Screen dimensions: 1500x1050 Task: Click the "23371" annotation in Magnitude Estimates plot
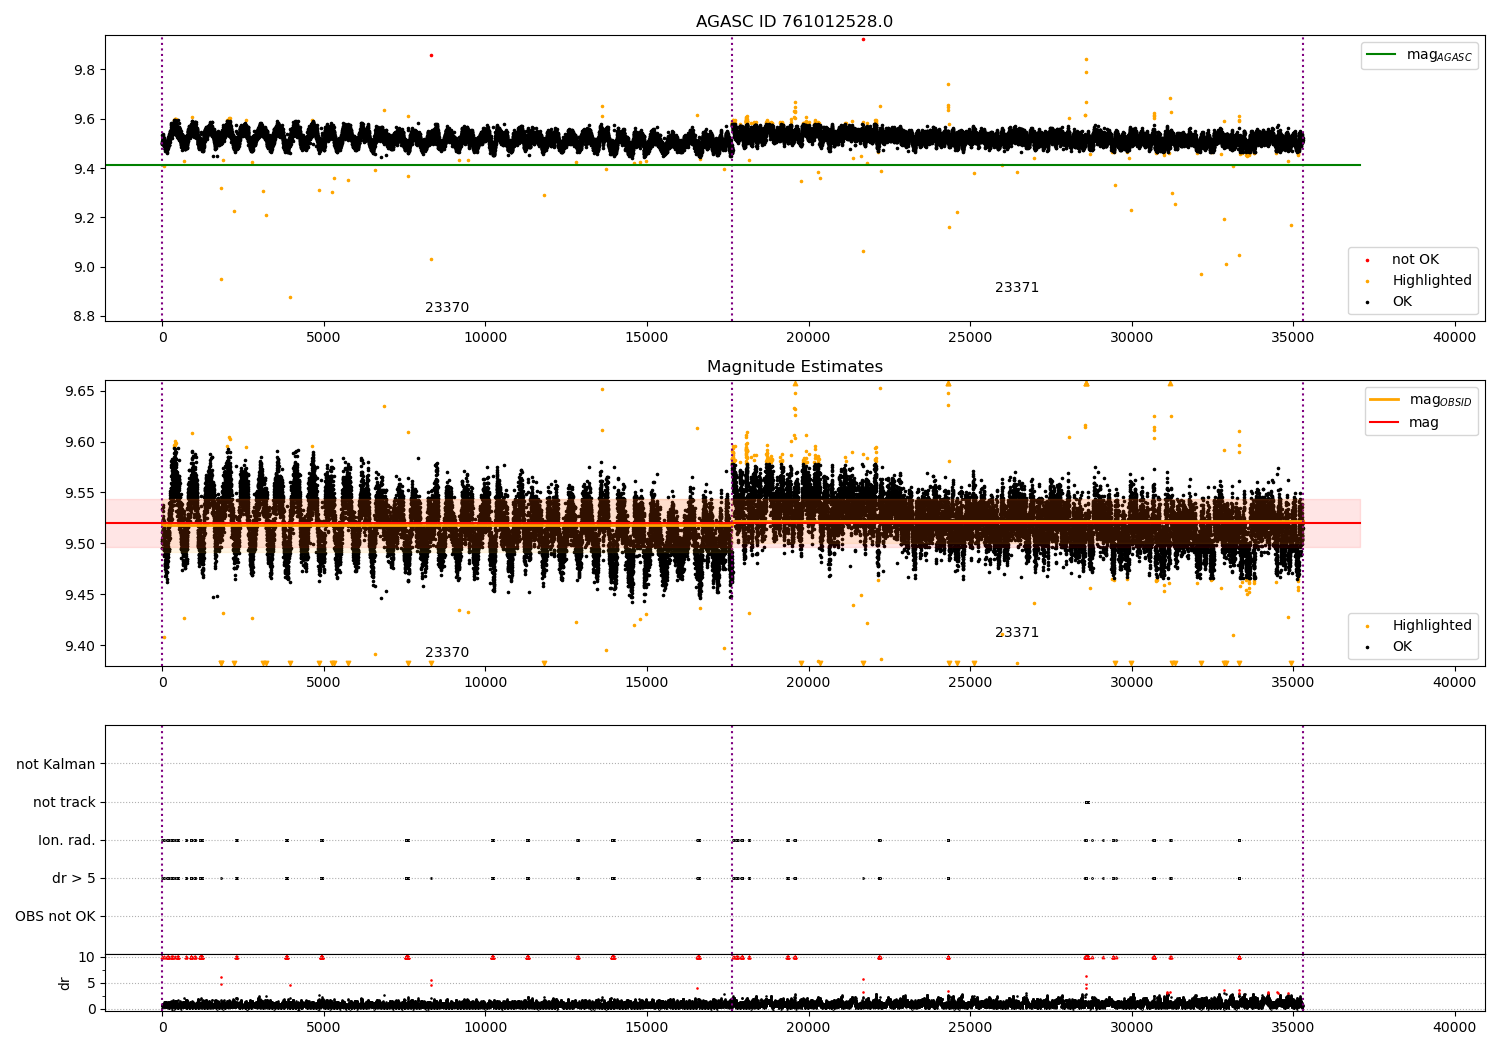tap(1017, 633)
